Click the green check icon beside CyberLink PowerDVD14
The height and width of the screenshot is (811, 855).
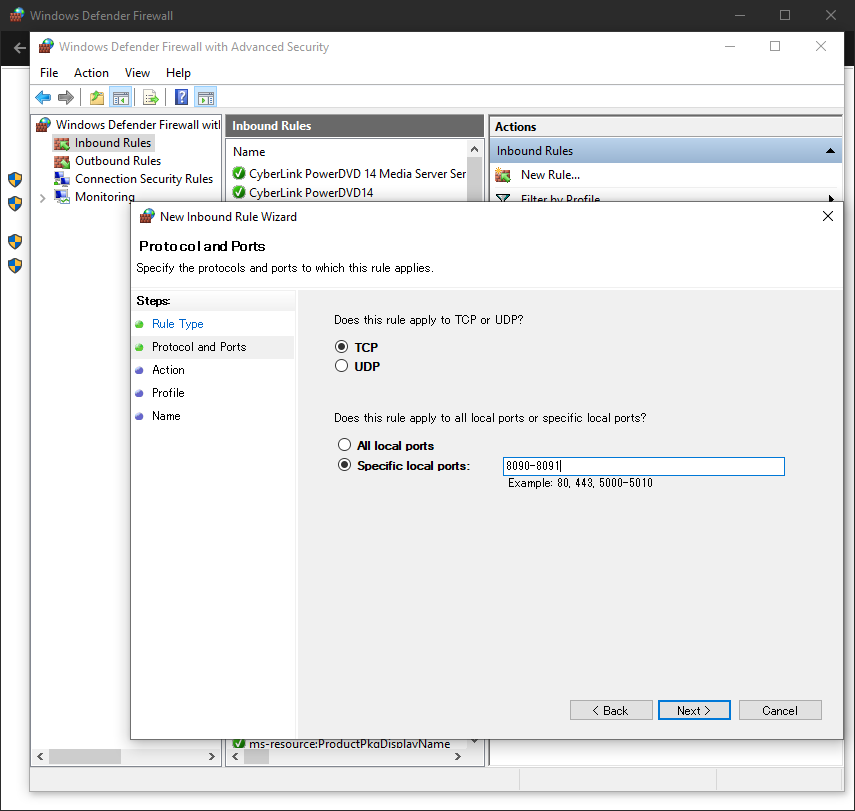pos(239,192)
